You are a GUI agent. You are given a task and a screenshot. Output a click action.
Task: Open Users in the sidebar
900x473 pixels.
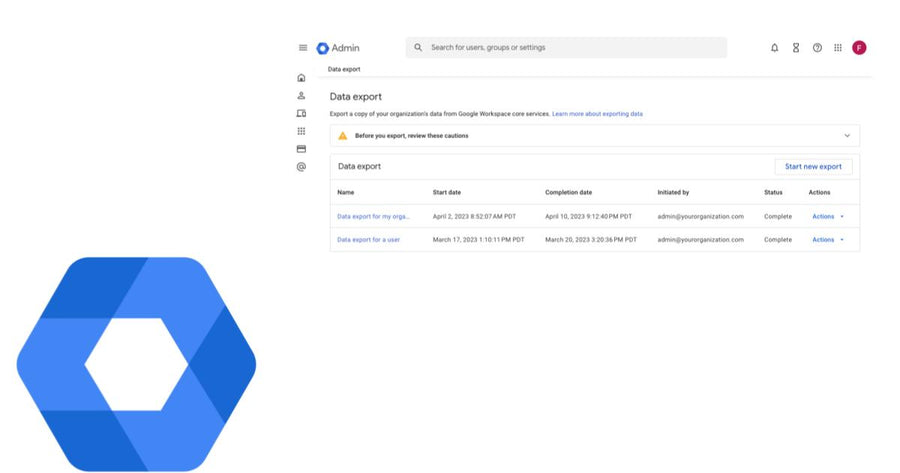pos(301,95)
